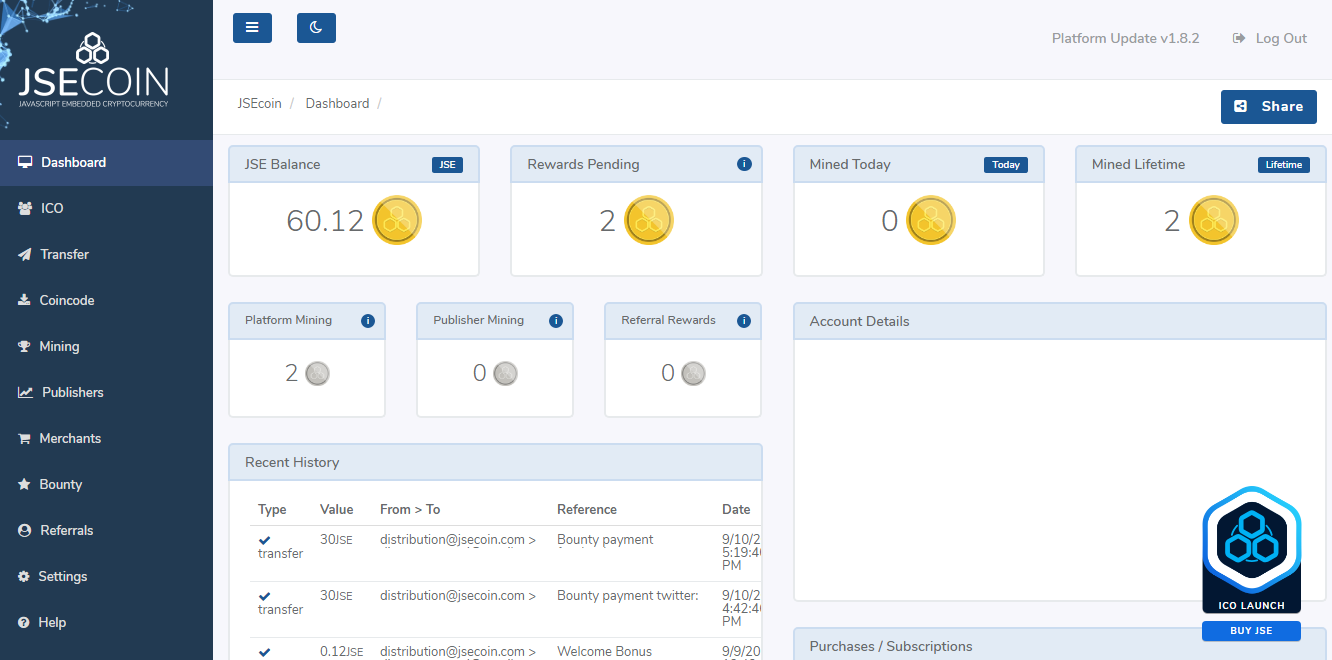Click Platform Mining info icon

[x=368, y=321]
